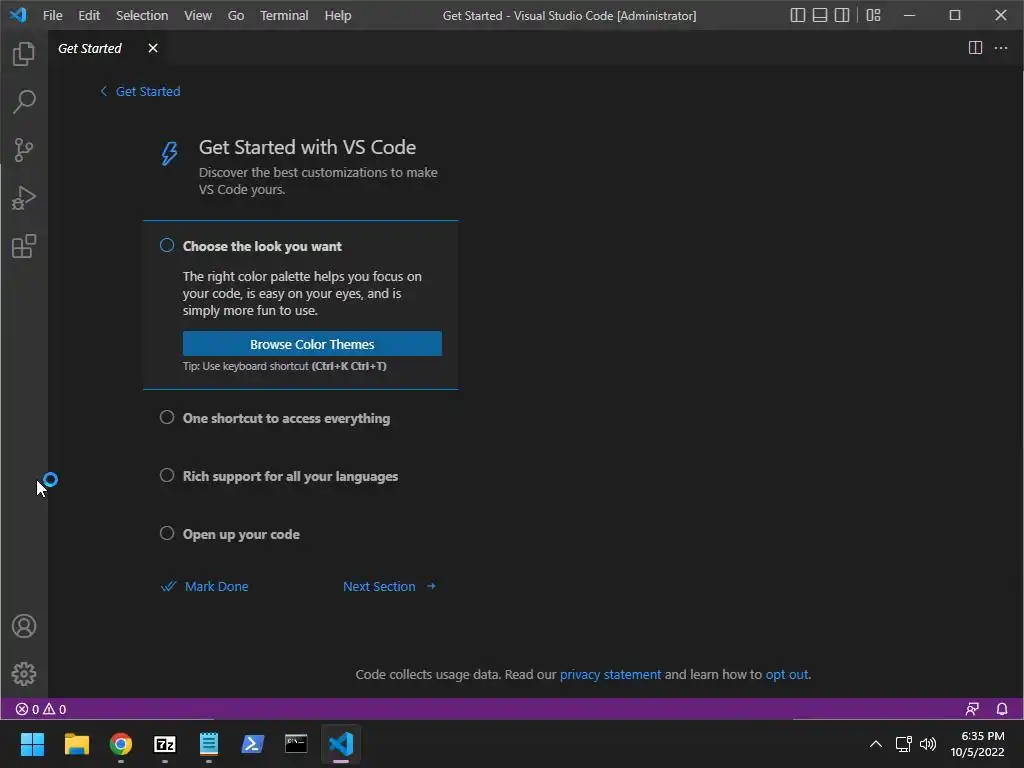Click 'Choose the look you want' heading
Screen dimensions: 1024x768
[262, 246]
